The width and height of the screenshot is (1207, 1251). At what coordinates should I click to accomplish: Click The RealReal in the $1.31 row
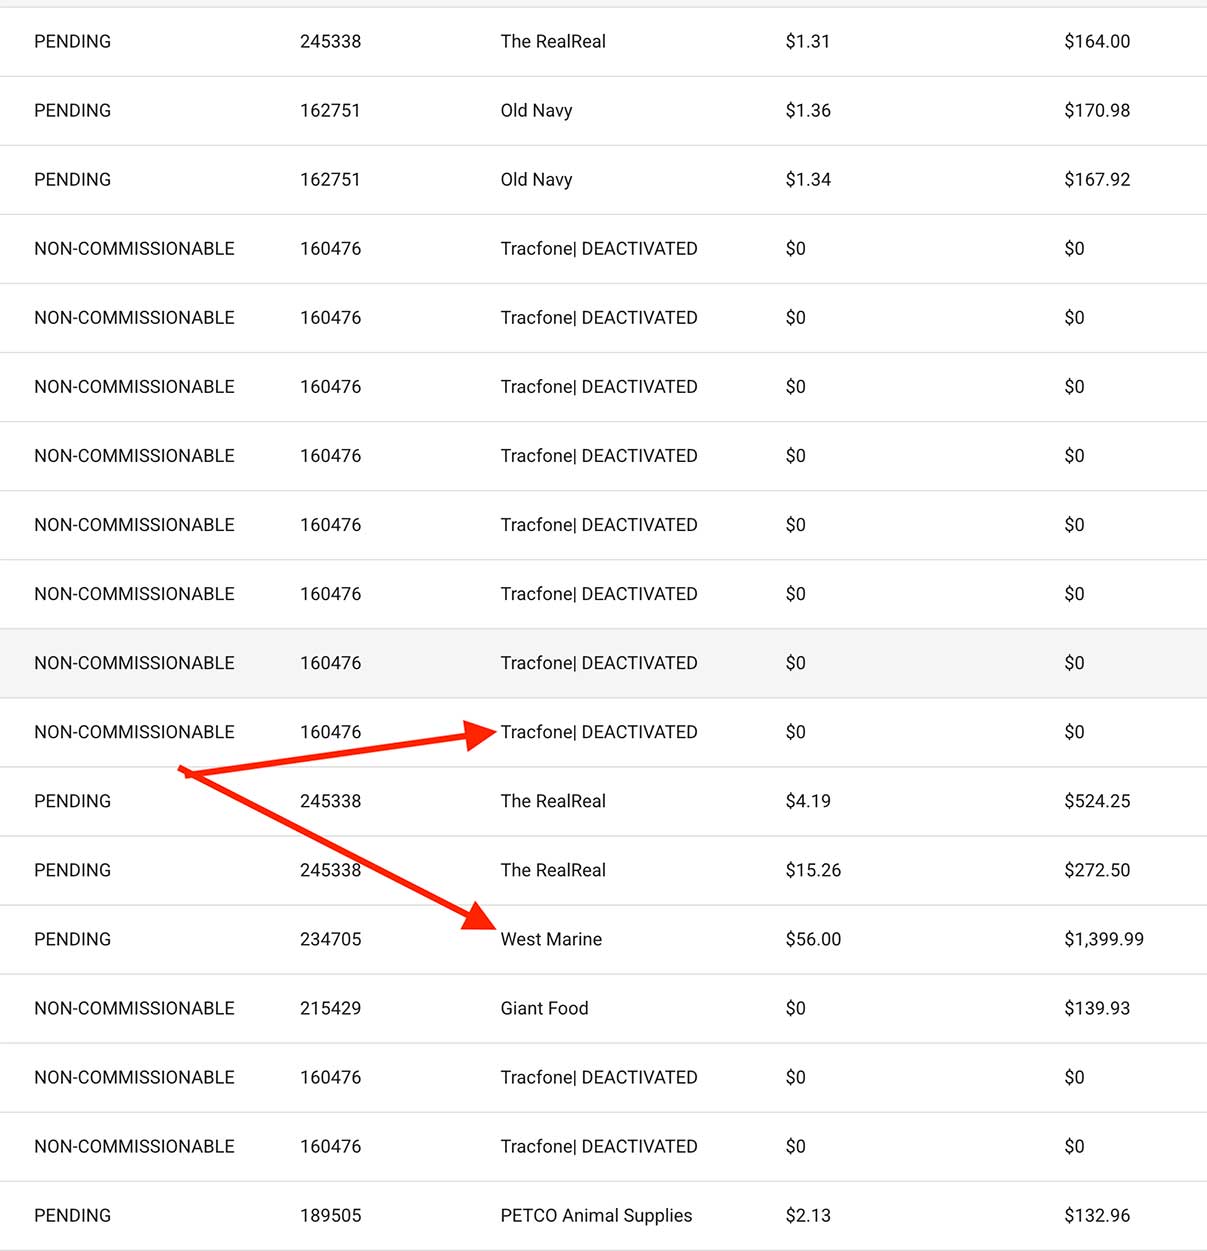553,41
